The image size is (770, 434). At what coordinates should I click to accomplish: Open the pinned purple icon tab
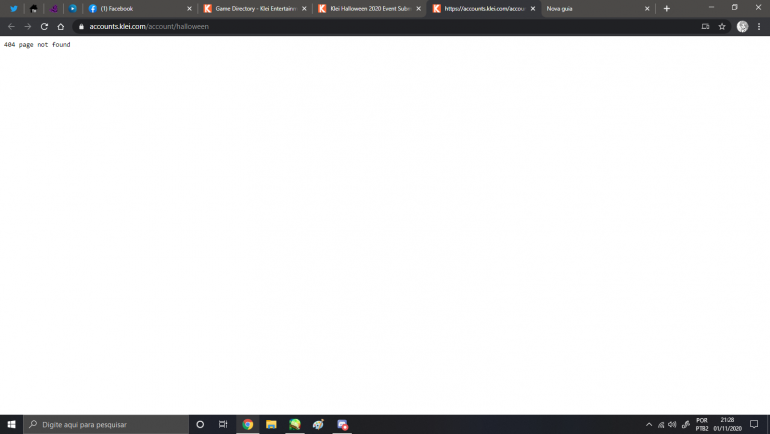54,8
